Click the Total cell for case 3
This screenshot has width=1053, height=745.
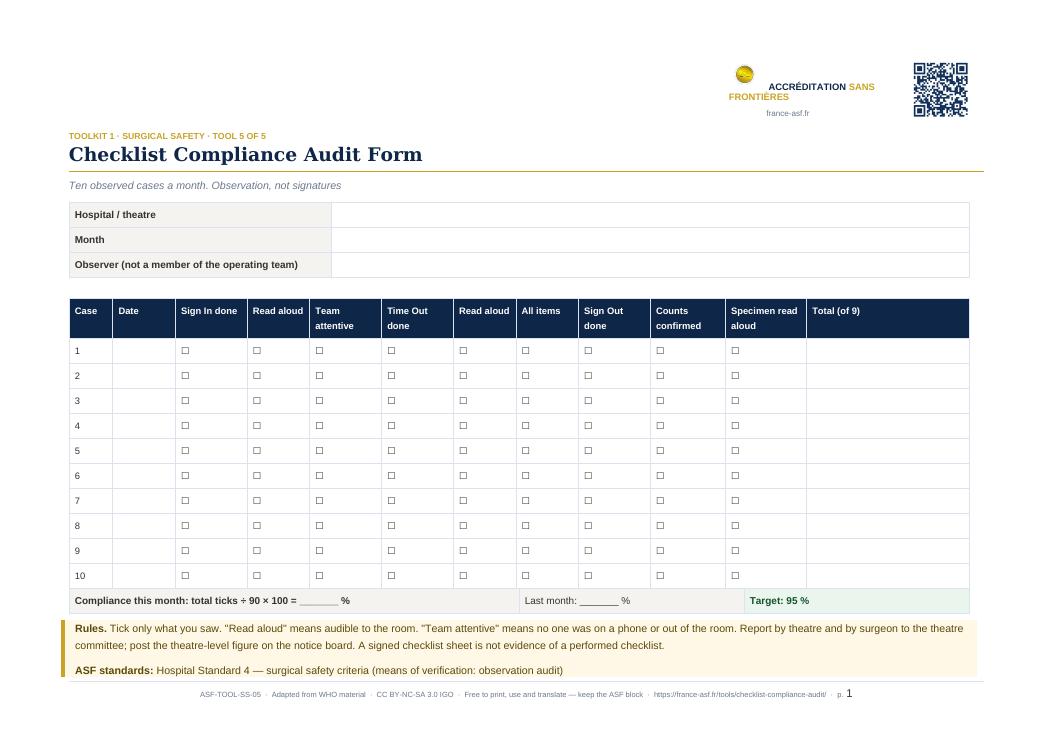[x=888, y=400]
